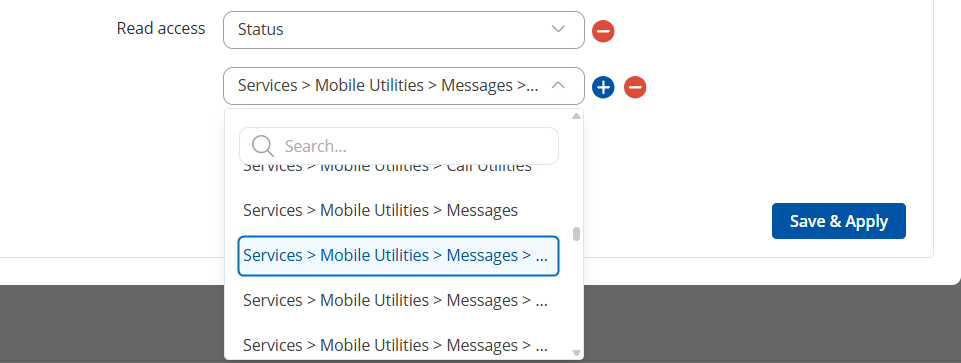This screenshot has width=961, height=363.
Task: Remove the Status read access row
Action: pos(603,31)
